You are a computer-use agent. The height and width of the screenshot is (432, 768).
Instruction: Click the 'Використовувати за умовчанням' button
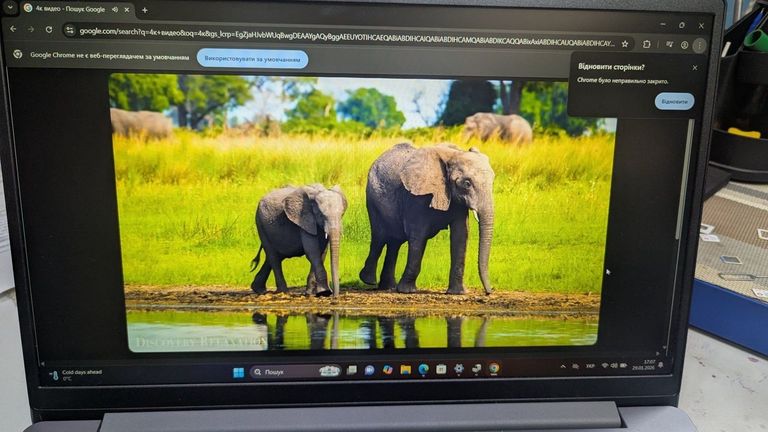pyautogui.click(x=252, y=59)
